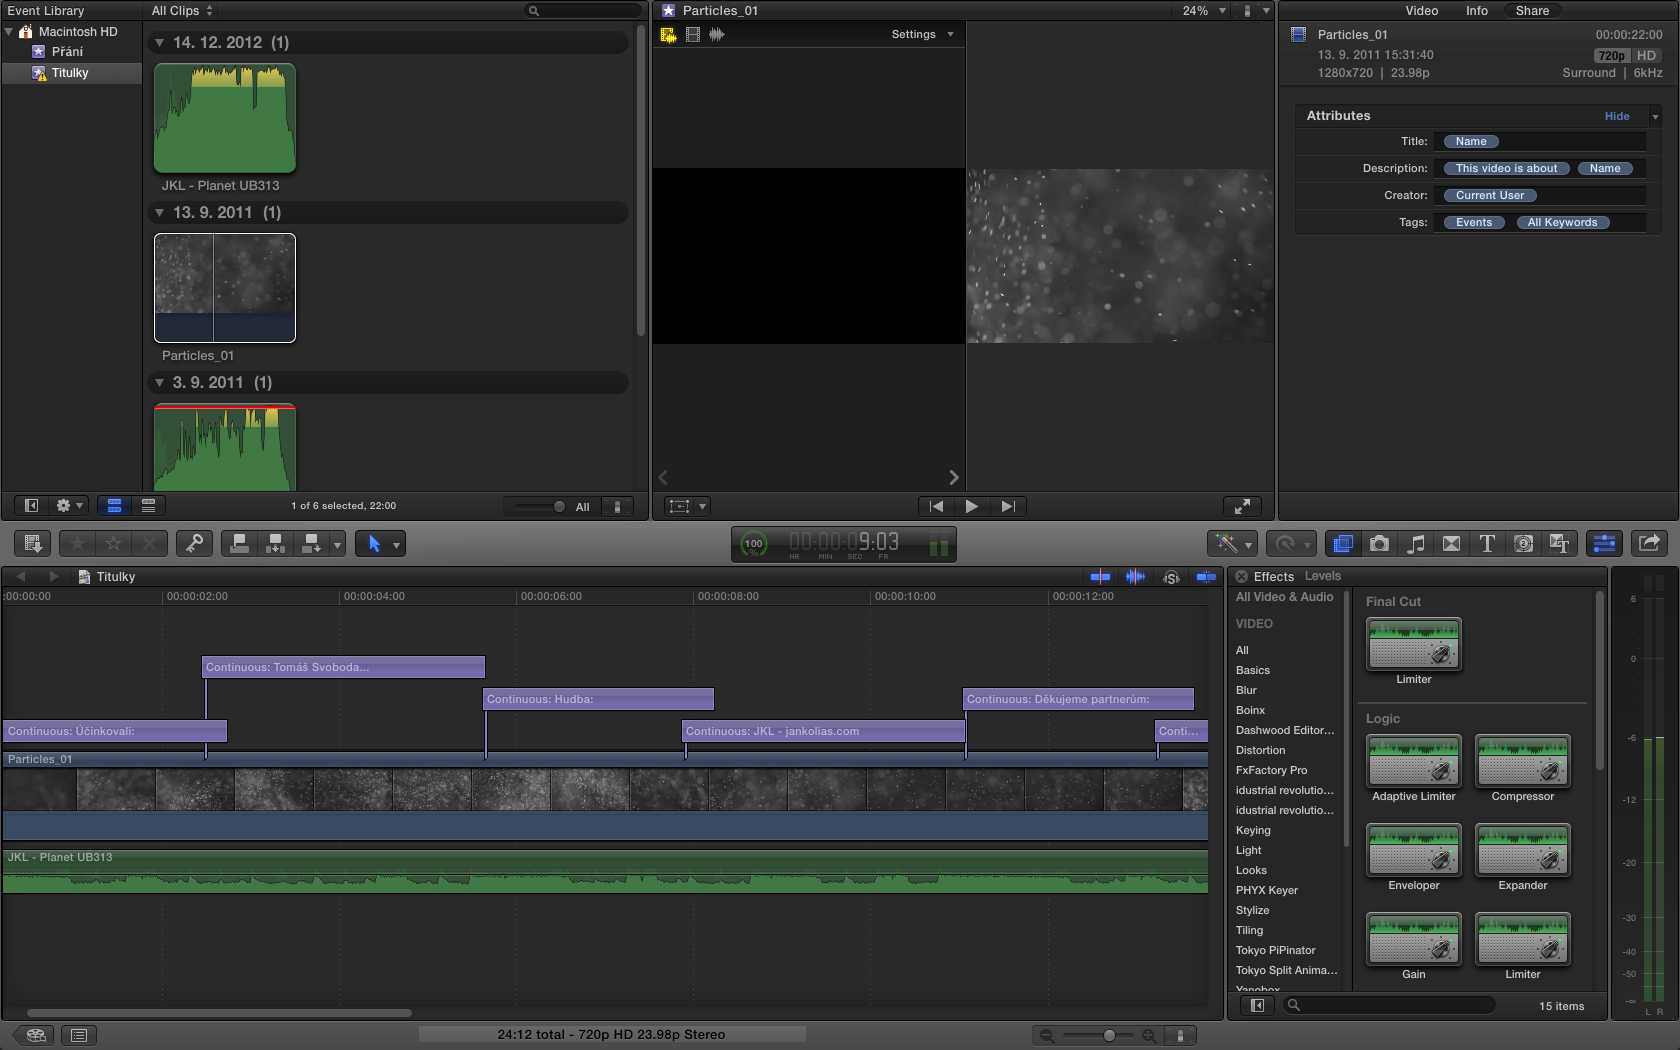Collapse the Macintosh HD library tree

[9, 31]
